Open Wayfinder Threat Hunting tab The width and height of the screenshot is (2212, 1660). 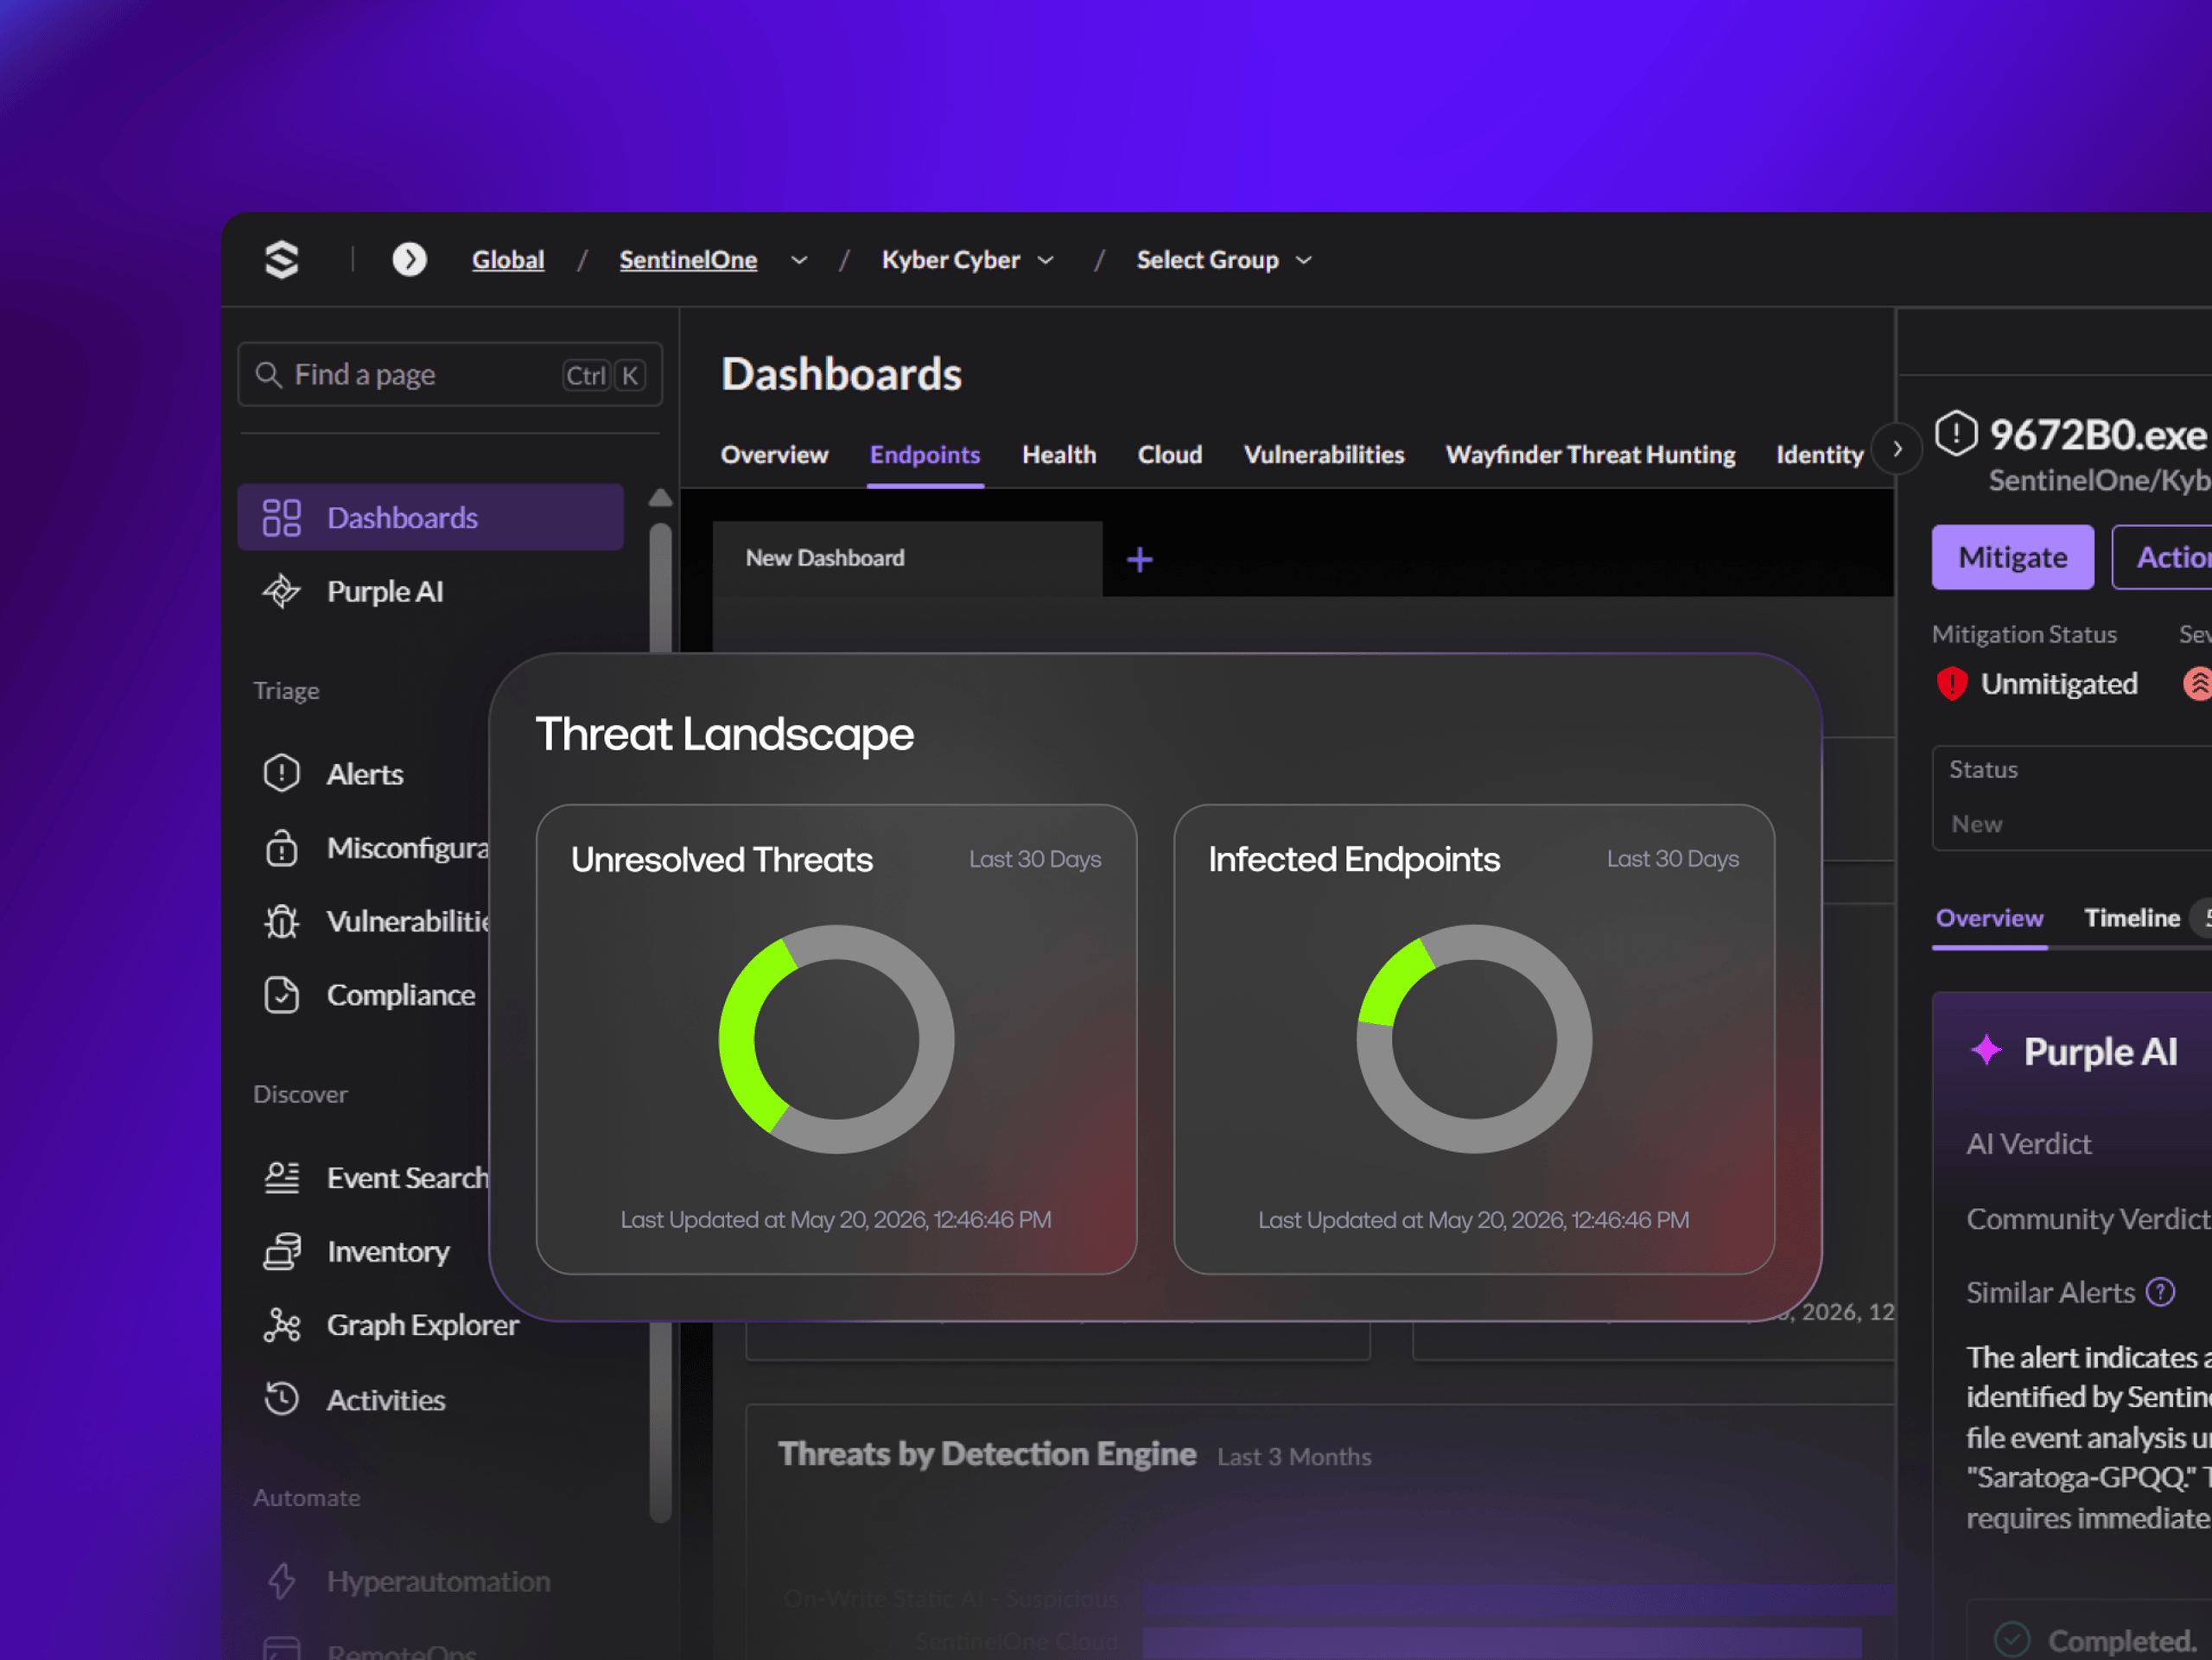1590,455
